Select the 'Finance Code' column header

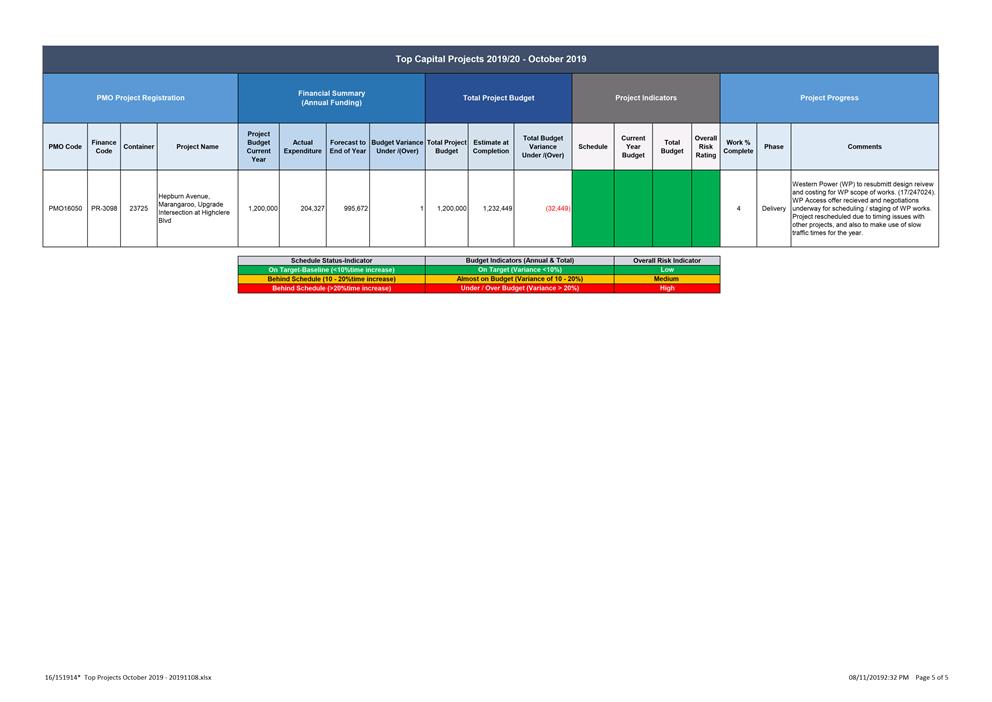point(104,147)
